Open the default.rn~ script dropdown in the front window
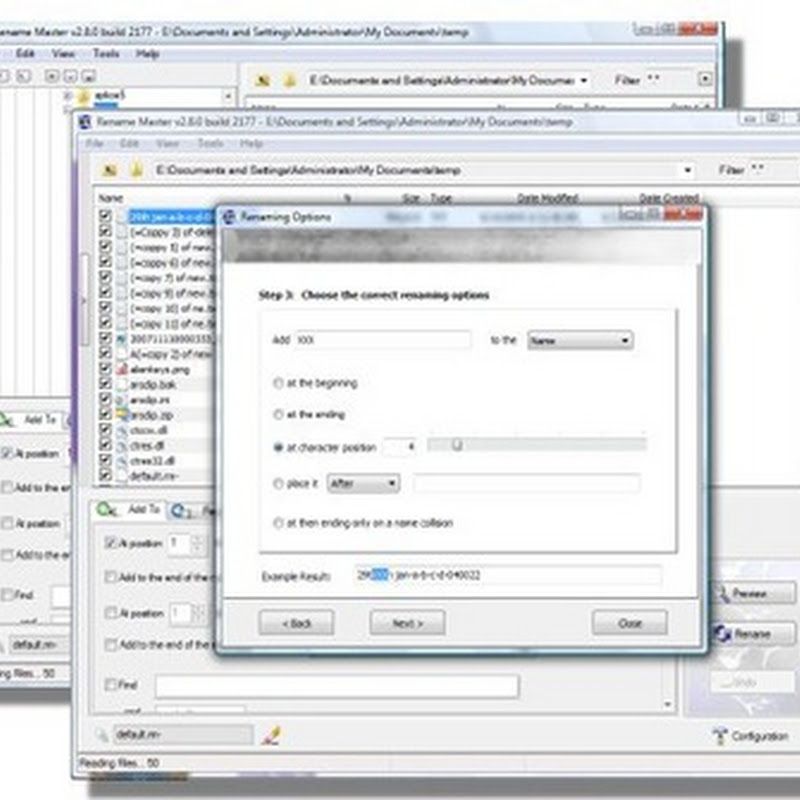The image size is (800, 800). (183, 735)
